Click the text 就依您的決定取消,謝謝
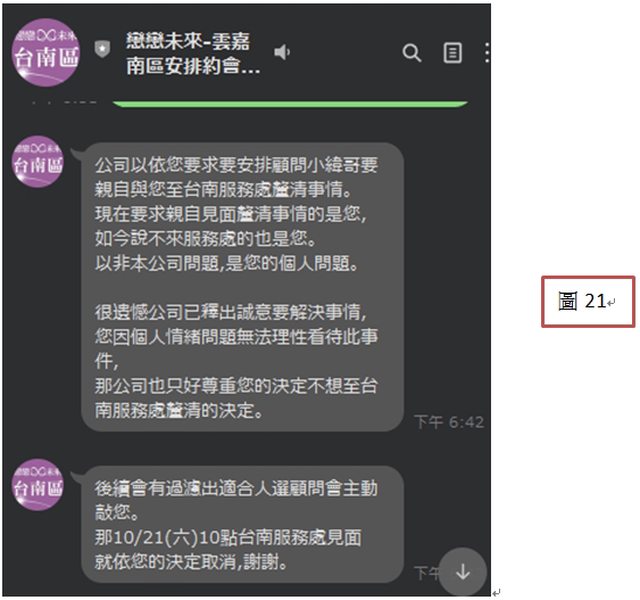This screenshot has width=640, height=600. click(191, 562)
